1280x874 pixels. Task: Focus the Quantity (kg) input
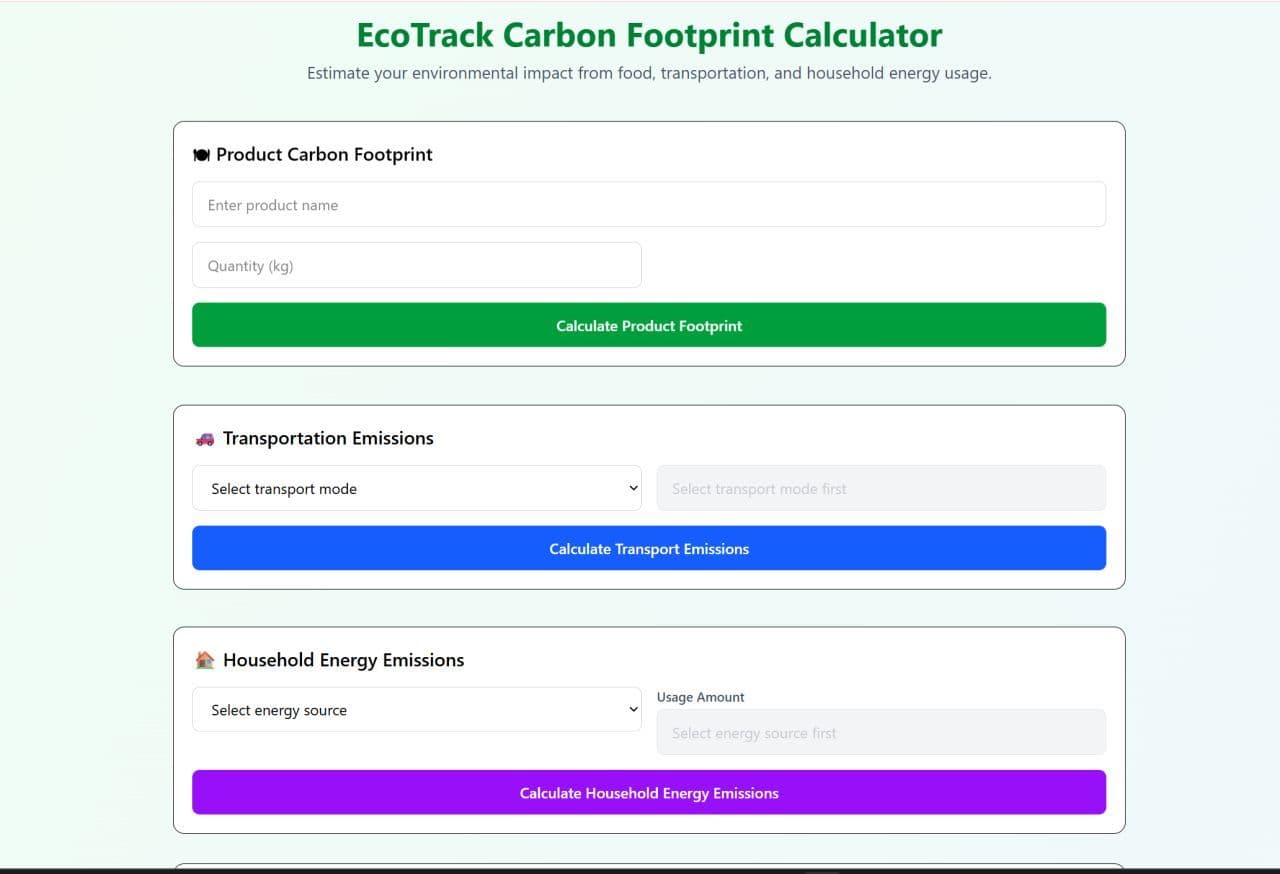[x=417, y=265]
